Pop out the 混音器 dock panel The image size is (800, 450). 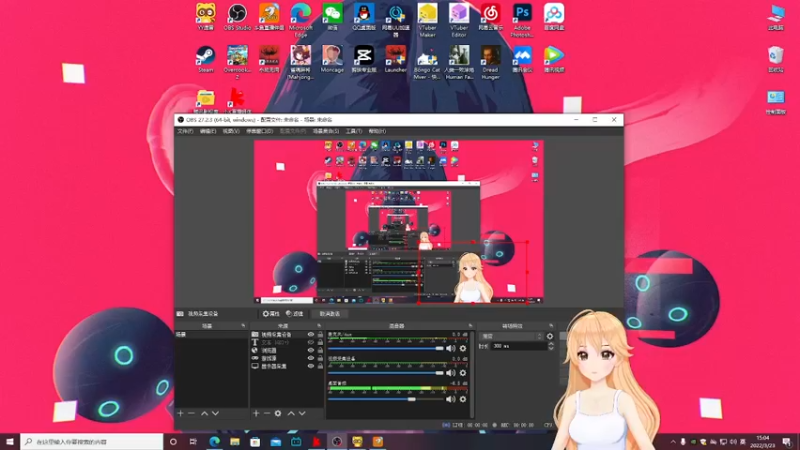(470, 326)
